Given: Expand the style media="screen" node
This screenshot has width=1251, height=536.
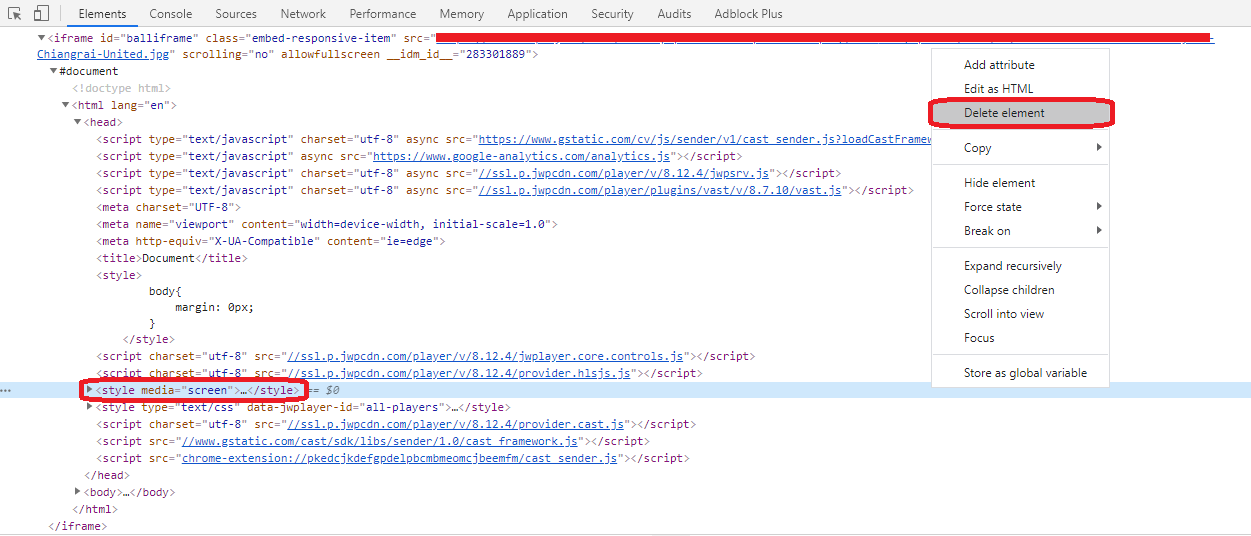Looking at the screenshot, I should 90,390.
